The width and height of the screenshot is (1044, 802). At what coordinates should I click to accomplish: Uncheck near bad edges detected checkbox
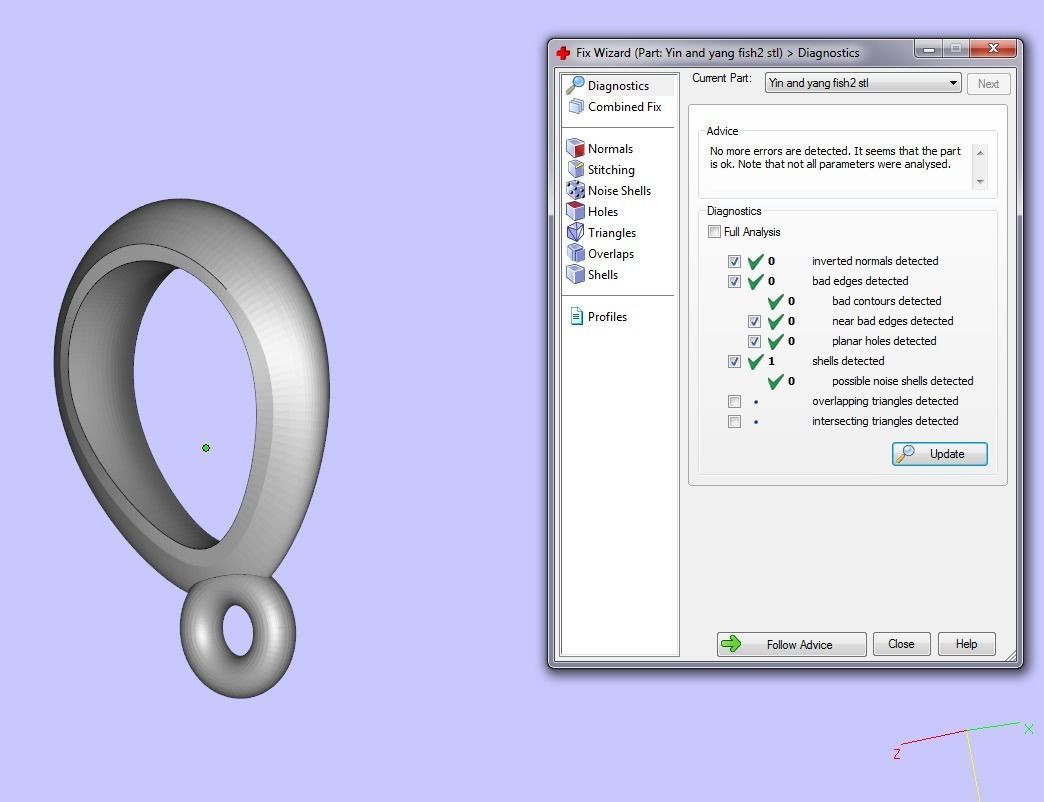pyautogui.click(x=754, y=321)
